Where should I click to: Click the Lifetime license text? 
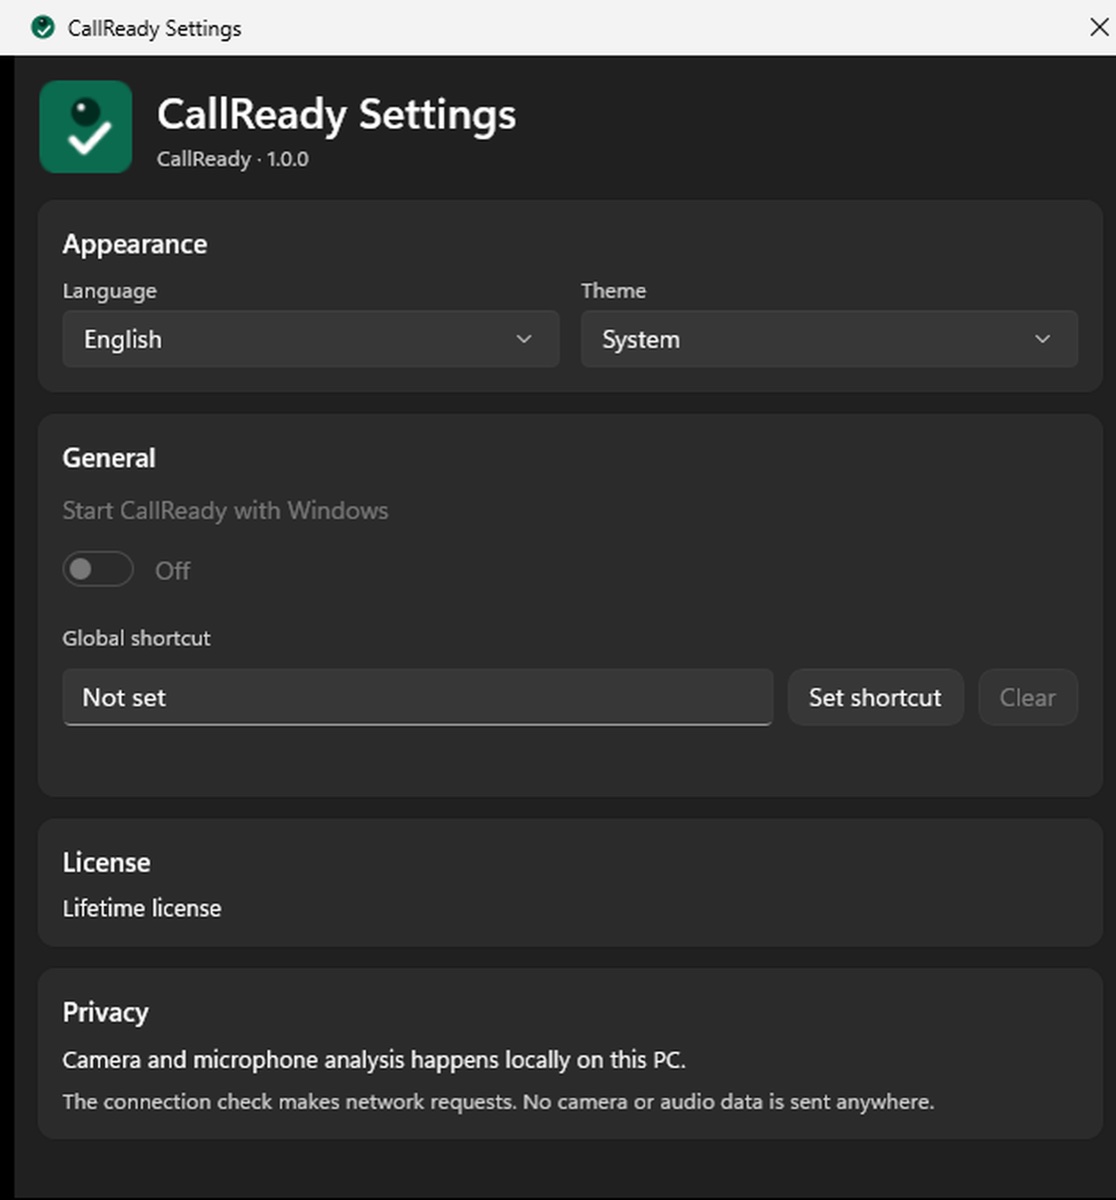point(142,908)
